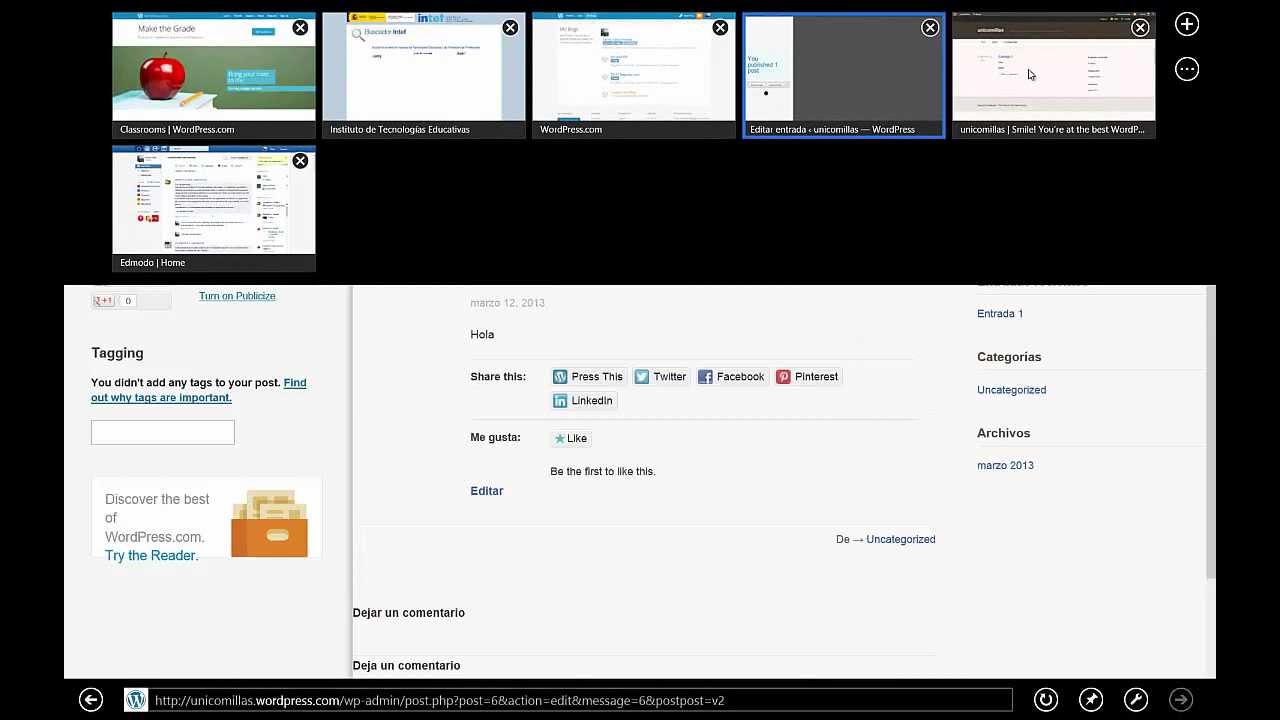
Task: Switch to the WordPress.com tab thumbnail
Action: coord(634,75)
